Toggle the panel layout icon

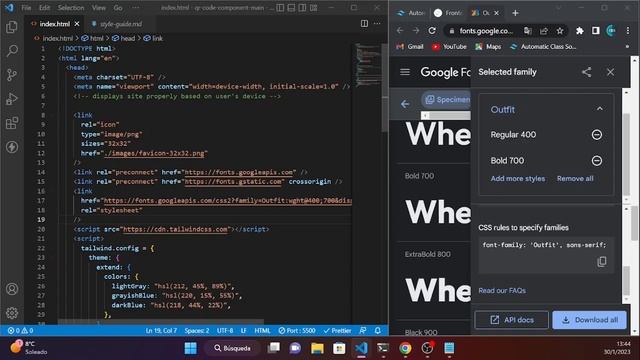[291, 8]
